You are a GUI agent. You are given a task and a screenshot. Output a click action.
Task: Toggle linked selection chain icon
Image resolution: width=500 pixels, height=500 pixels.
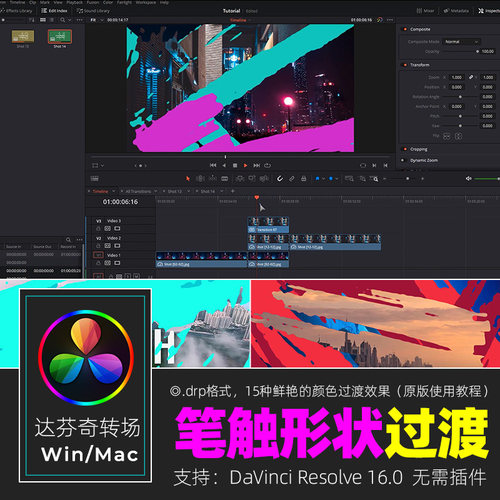pos(292,179)
